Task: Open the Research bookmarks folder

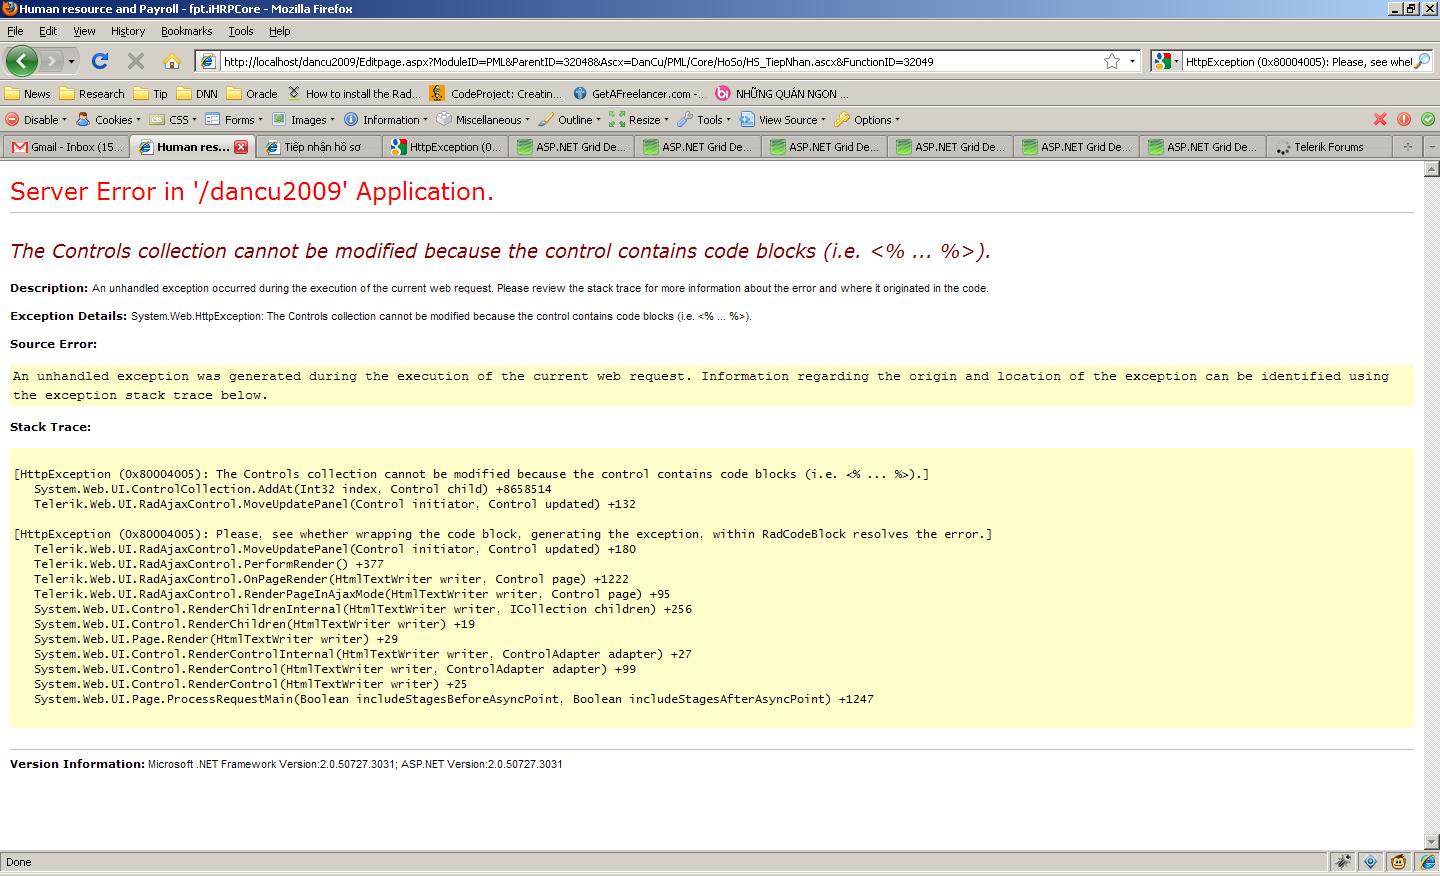Action: tap(92, 94)
